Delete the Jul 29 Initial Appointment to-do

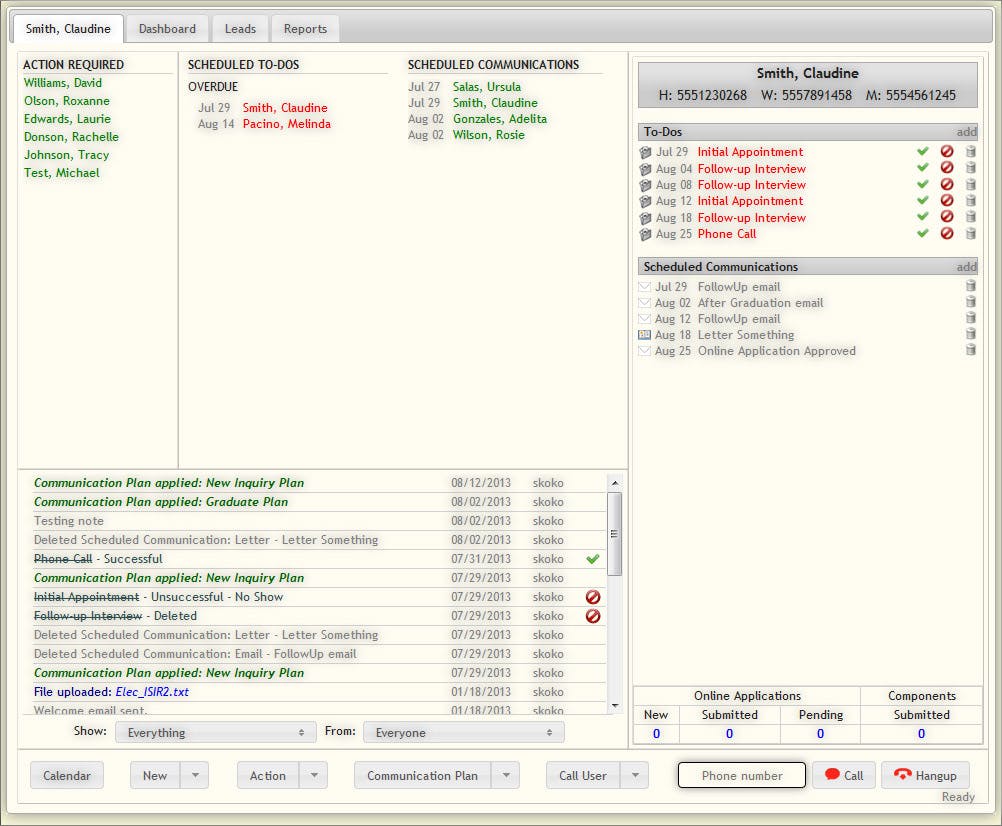pyautogui.click(x=971, y=151)
